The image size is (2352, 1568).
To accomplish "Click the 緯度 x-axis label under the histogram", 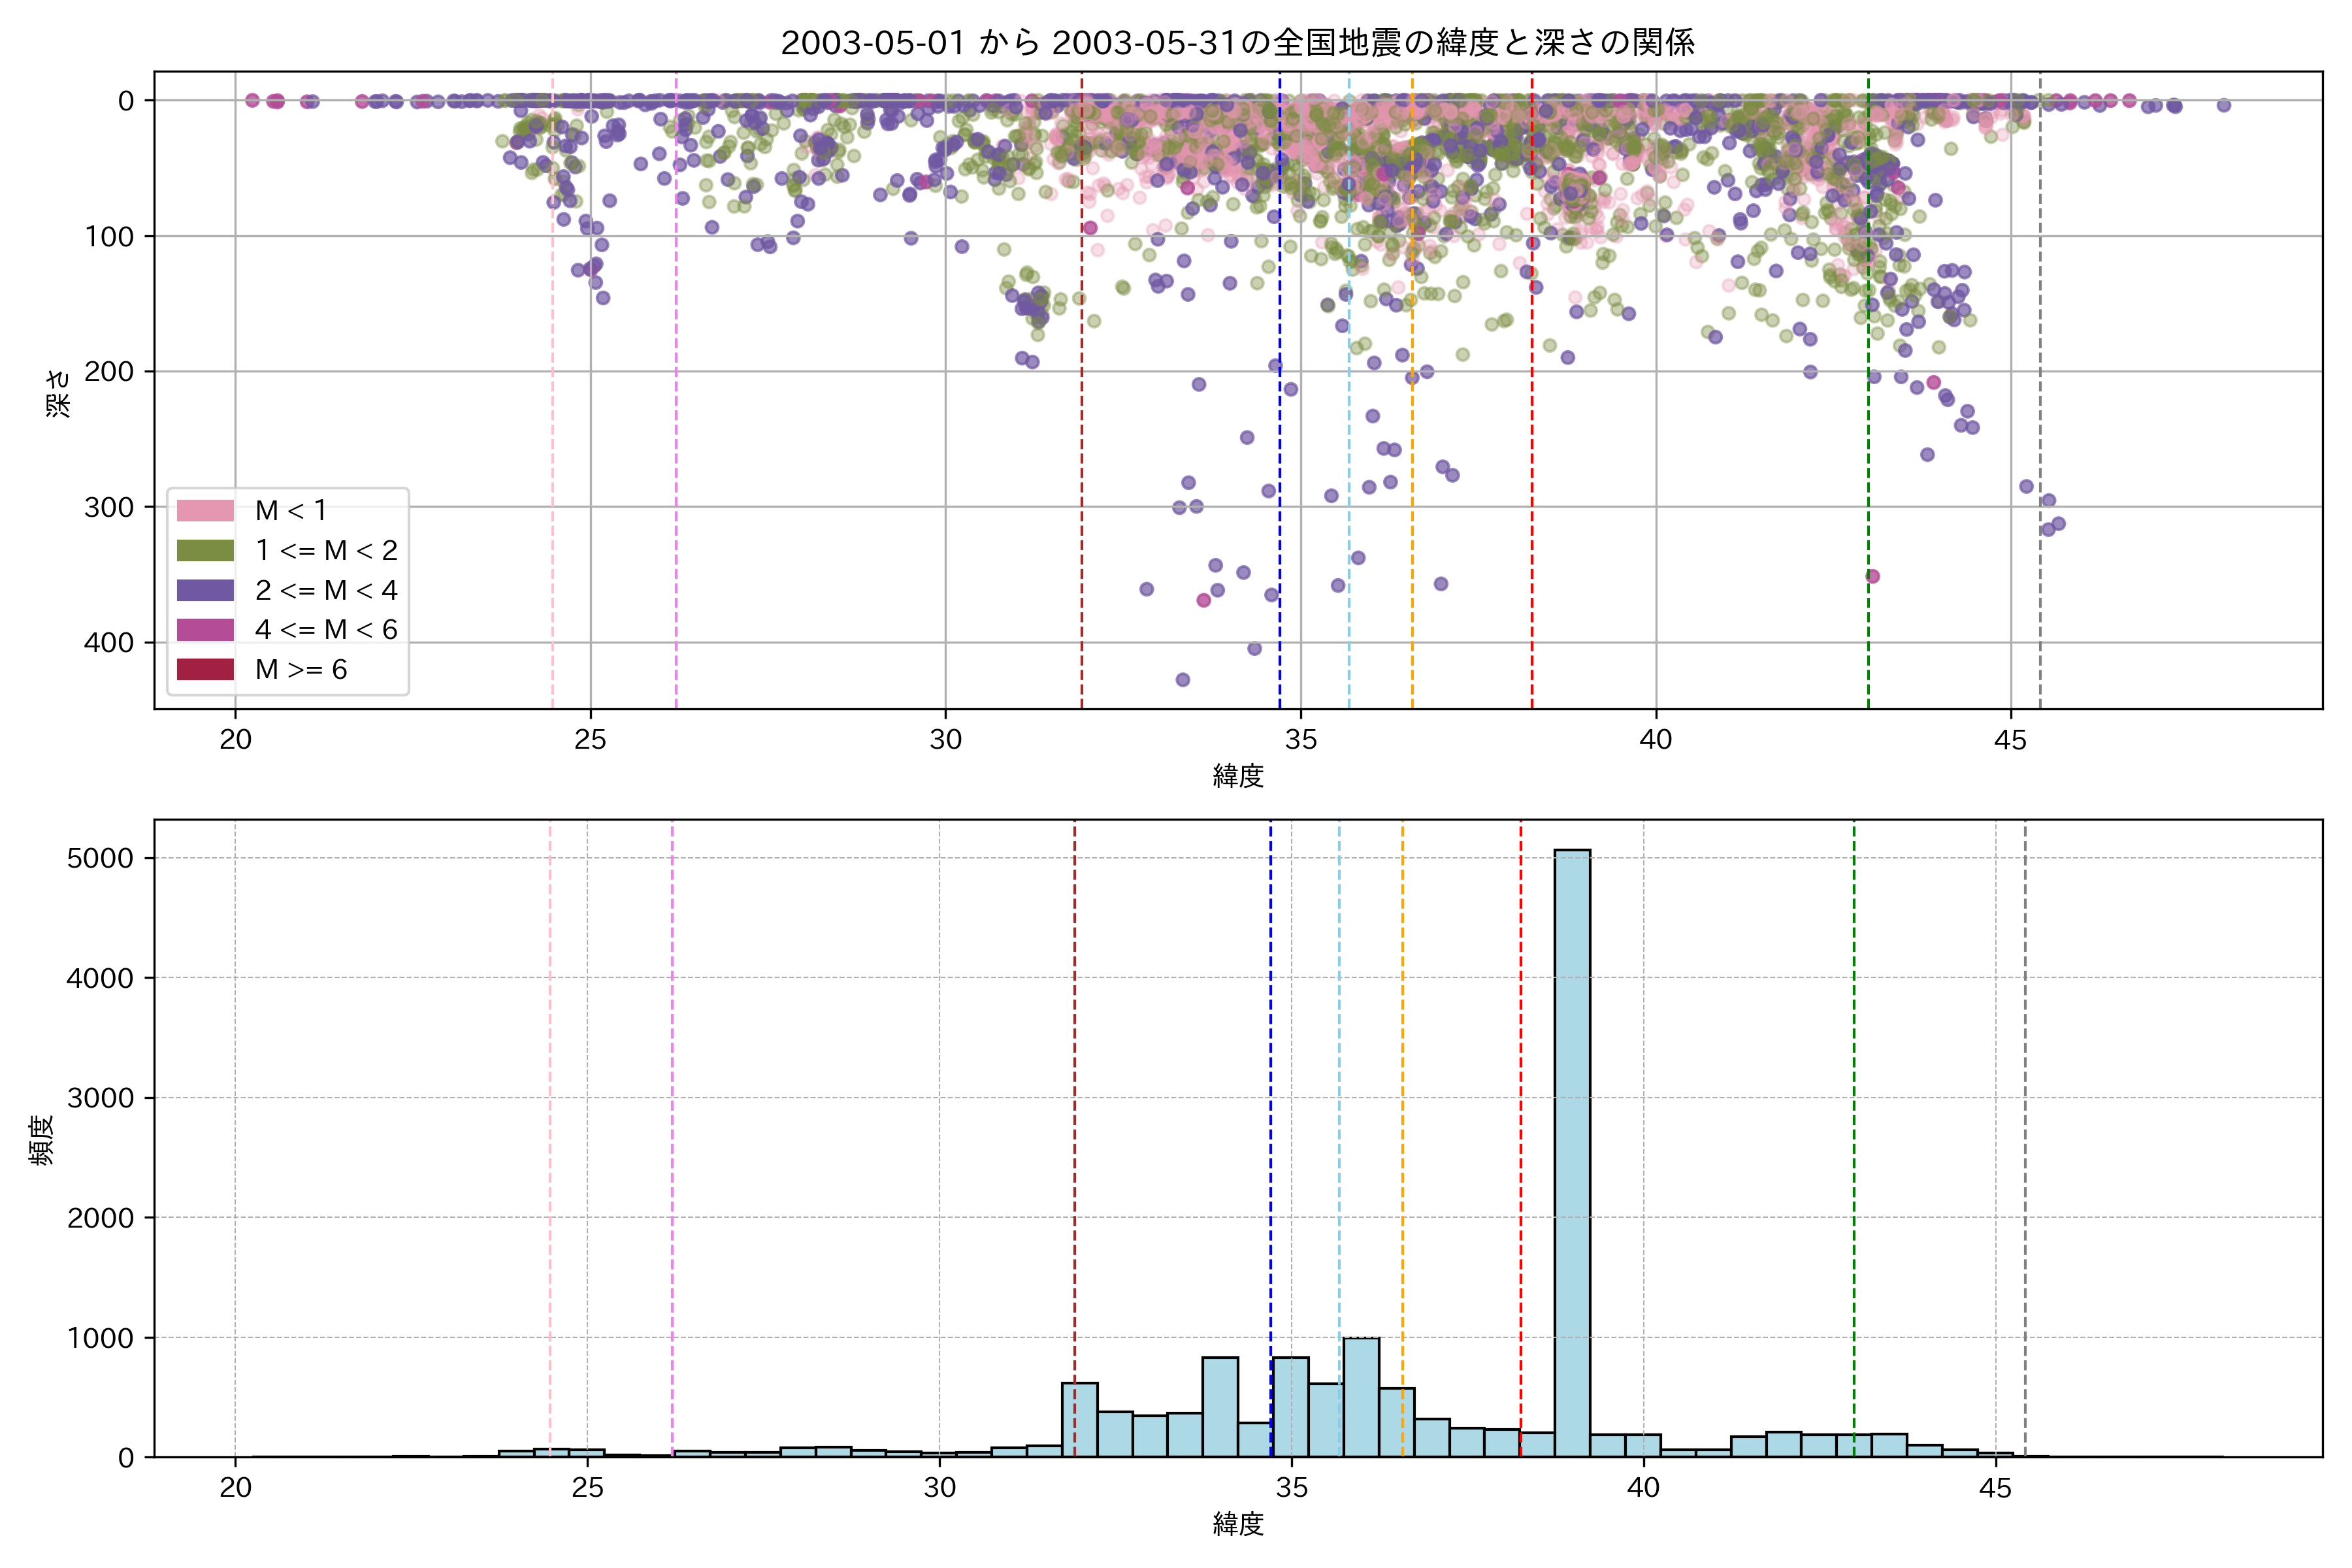I will (1238, 1524).
